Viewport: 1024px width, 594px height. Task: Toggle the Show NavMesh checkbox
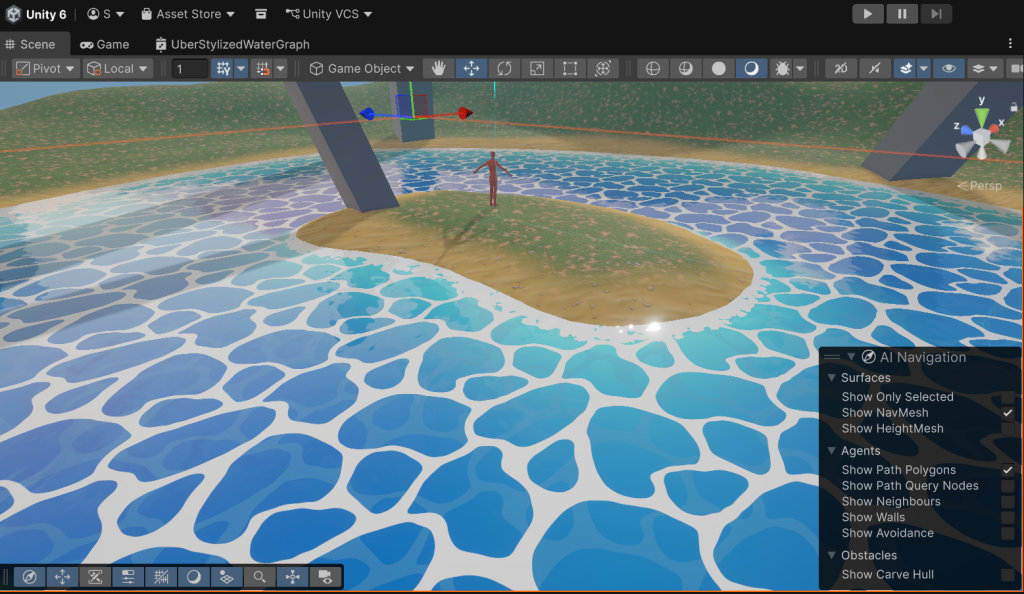pos(1007,413)
